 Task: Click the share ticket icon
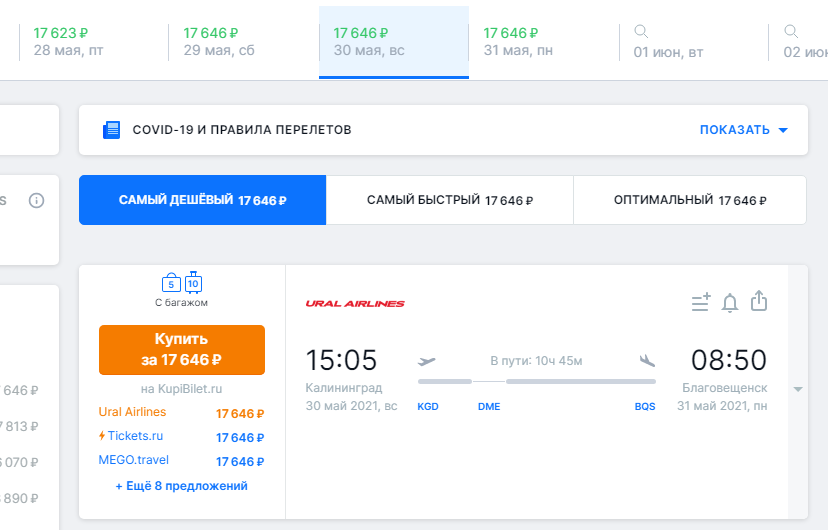[759, 301]
